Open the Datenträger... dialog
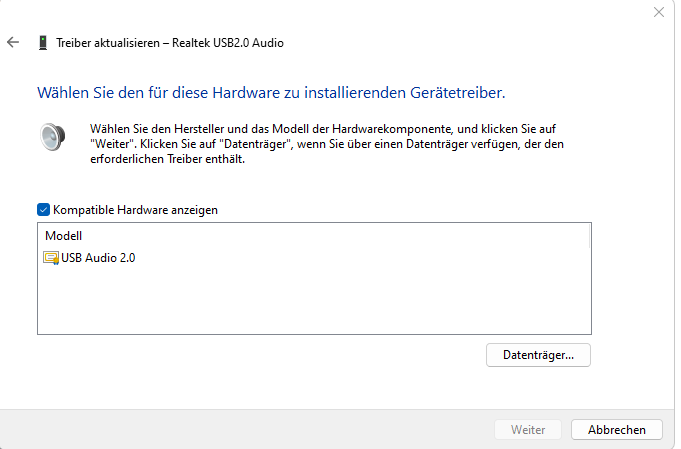The image size is (681, 449). (538, 355)
